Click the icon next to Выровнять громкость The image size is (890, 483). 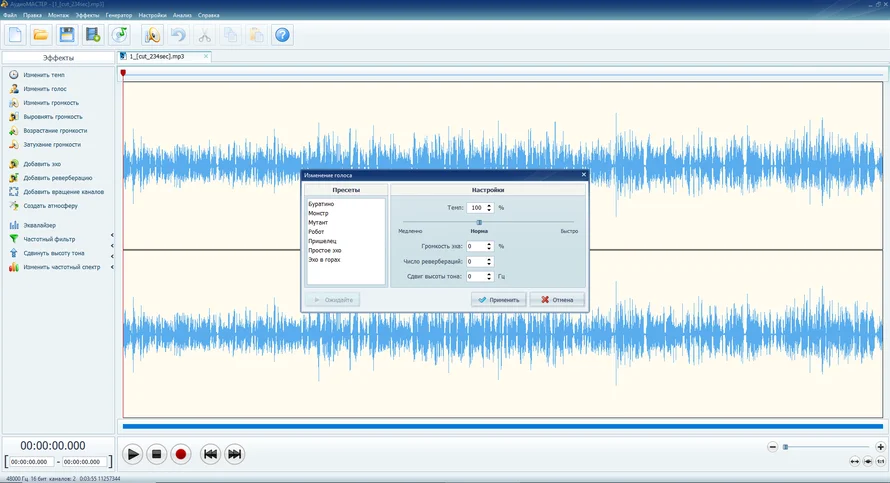click(14, 116)
